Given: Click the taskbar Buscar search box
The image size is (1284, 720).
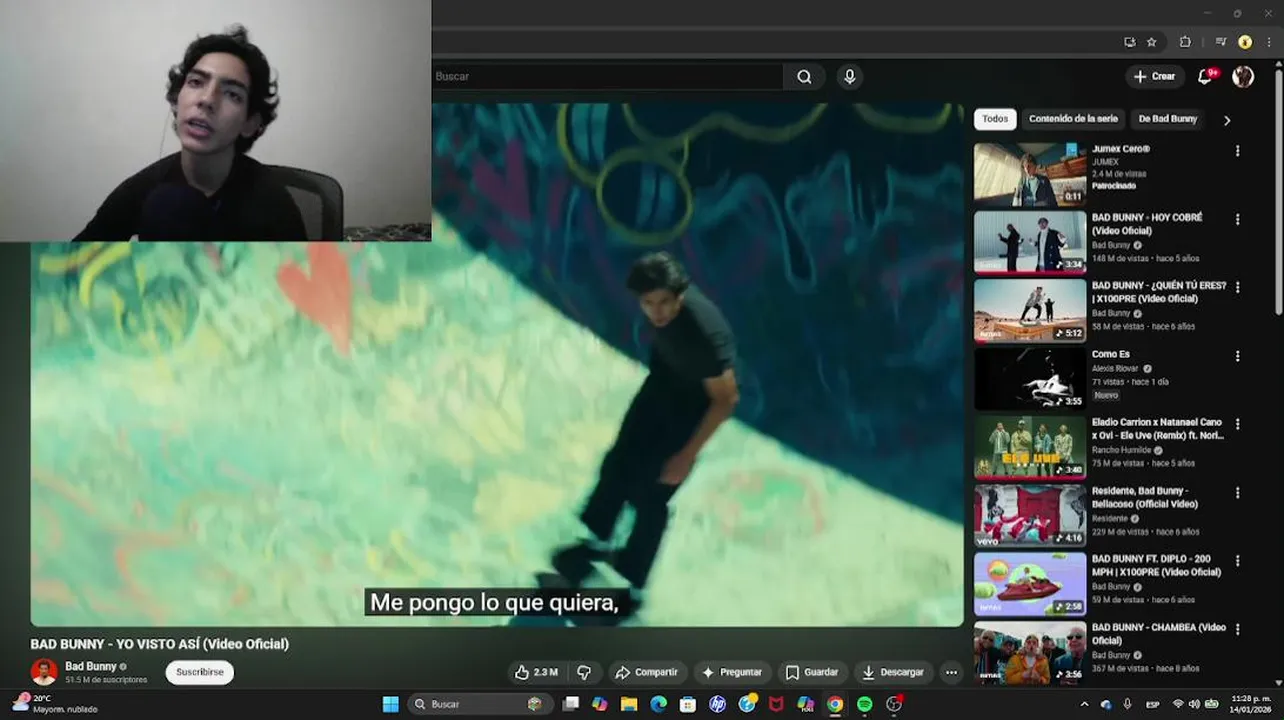Looking at the screenshot, I should coord(478,704).
